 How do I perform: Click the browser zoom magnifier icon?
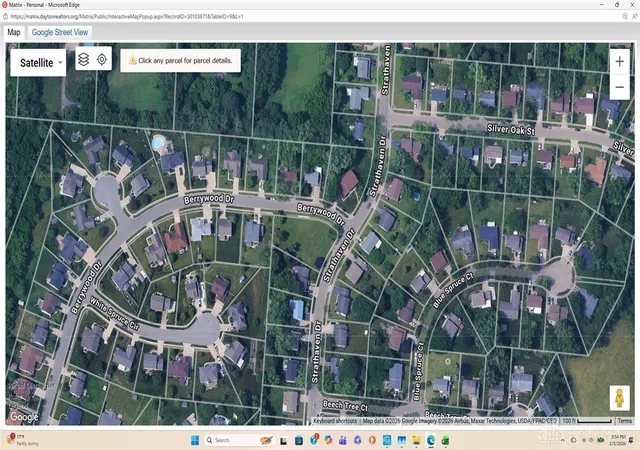tap(625, 16)
